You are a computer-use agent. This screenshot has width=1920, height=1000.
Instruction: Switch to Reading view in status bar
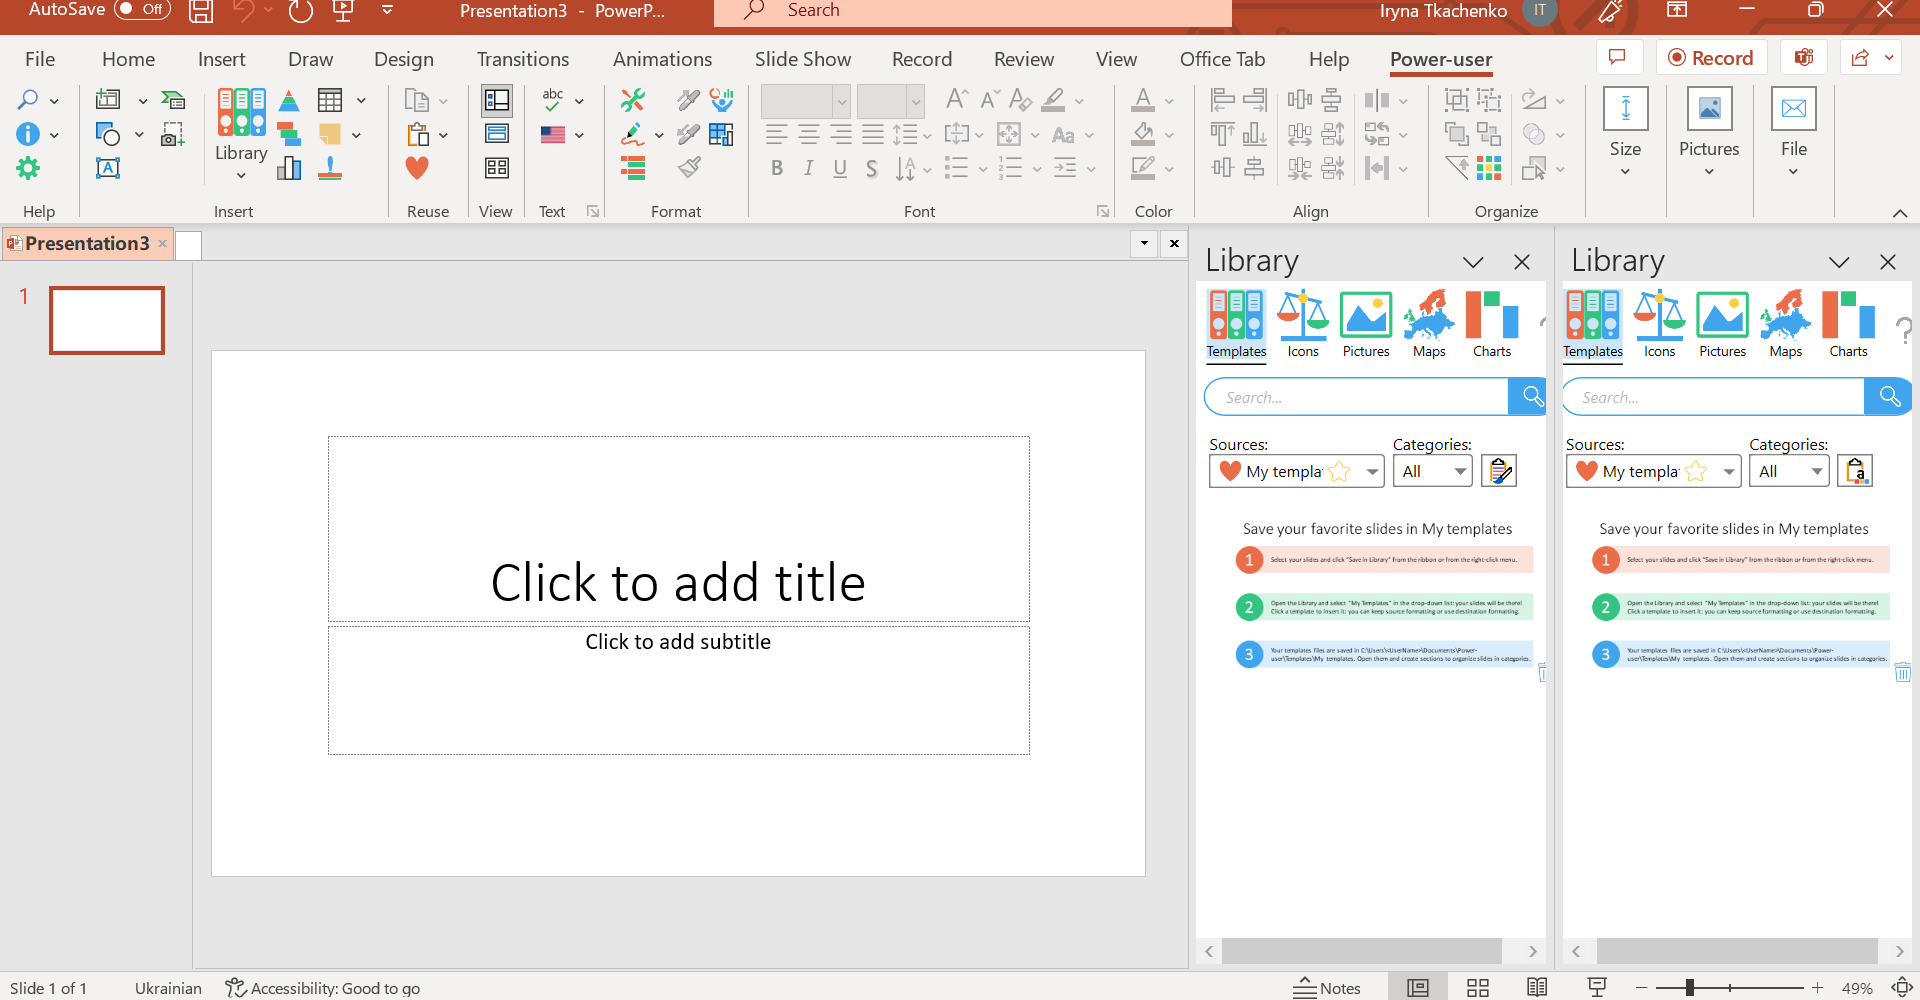coord(1537,988)
